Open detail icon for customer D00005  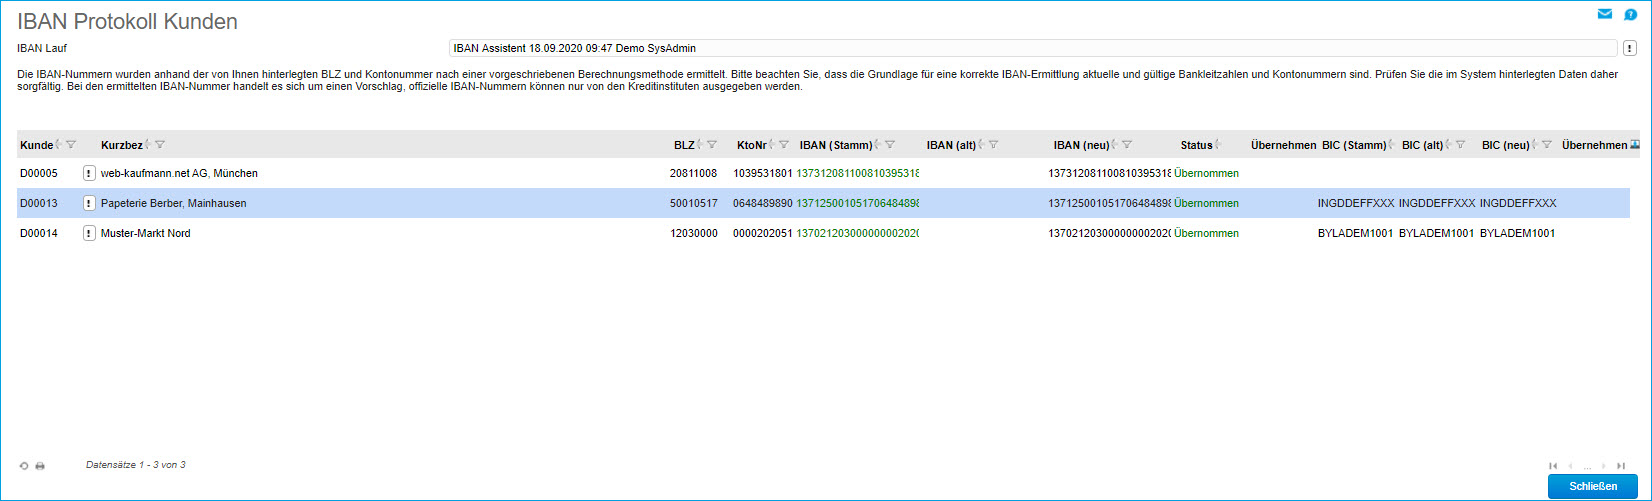(x=88, y=173)
